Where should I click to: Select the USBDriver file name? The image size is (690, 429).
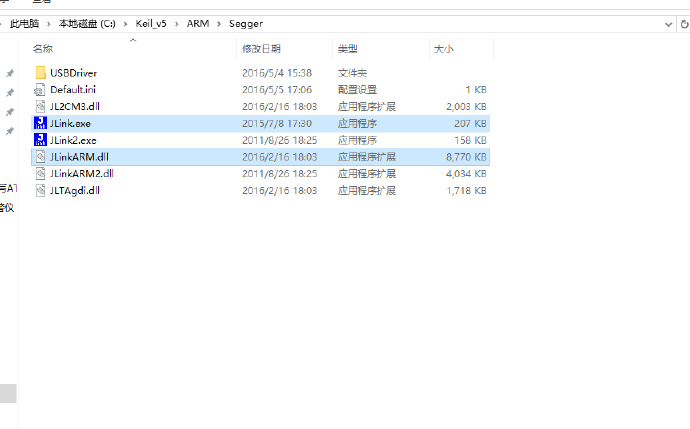click(73, 73)
